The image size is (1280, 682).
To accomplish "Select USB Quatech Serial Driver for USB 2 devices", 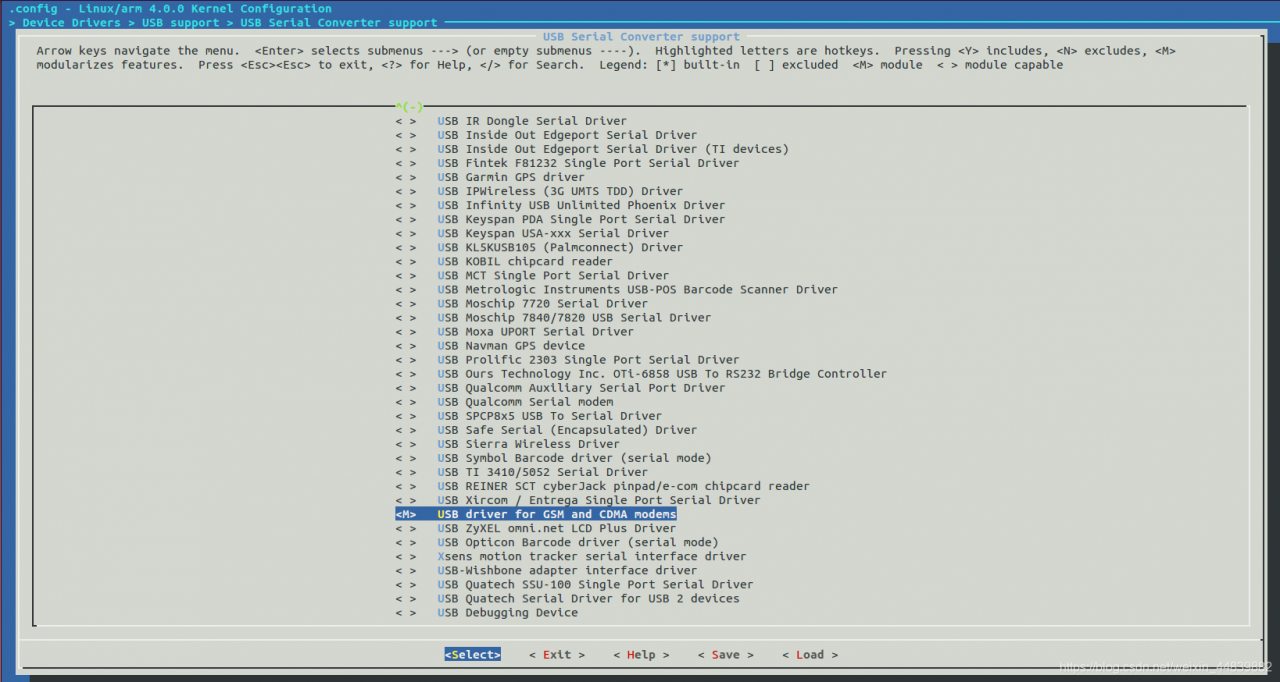I will click(588, 599).
